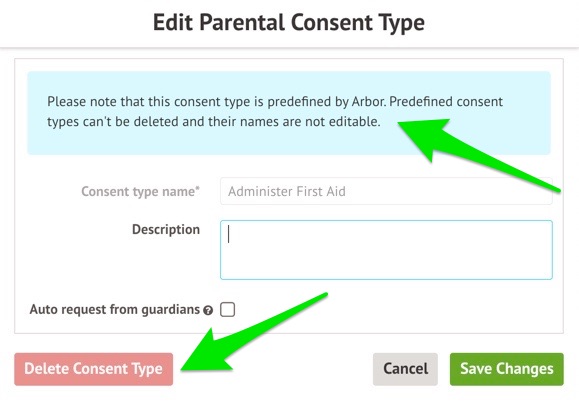
Task: Cancel editing the consent type
Action: 405,369
